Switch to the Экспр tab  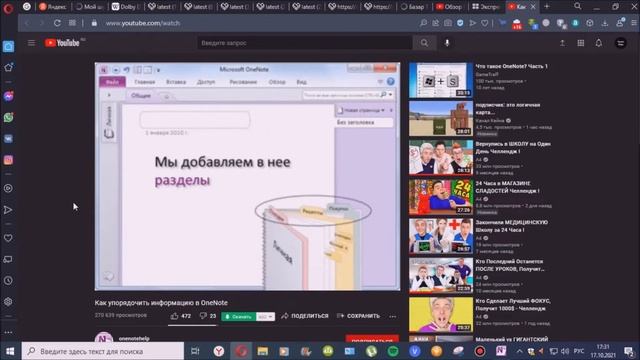tap(486, 7)
